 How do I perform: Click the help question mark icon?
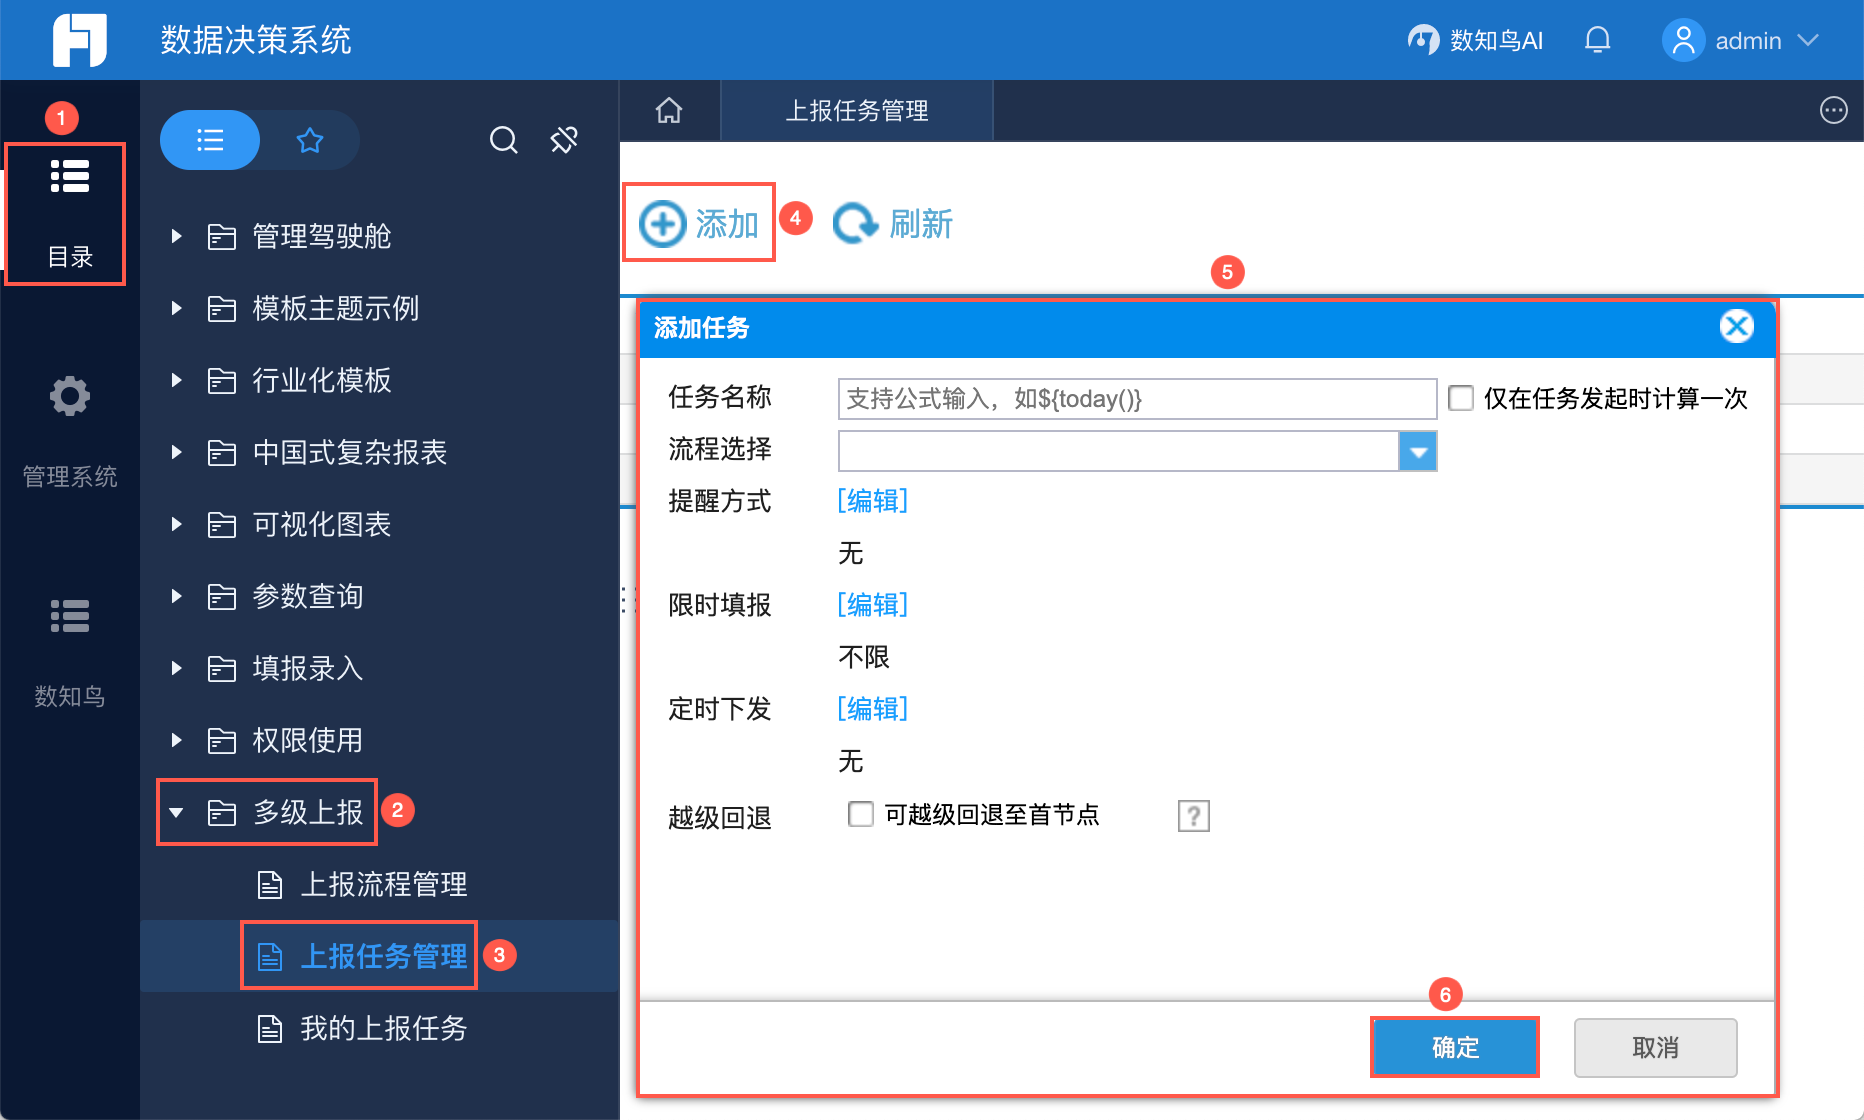(x=1194, y=816)
